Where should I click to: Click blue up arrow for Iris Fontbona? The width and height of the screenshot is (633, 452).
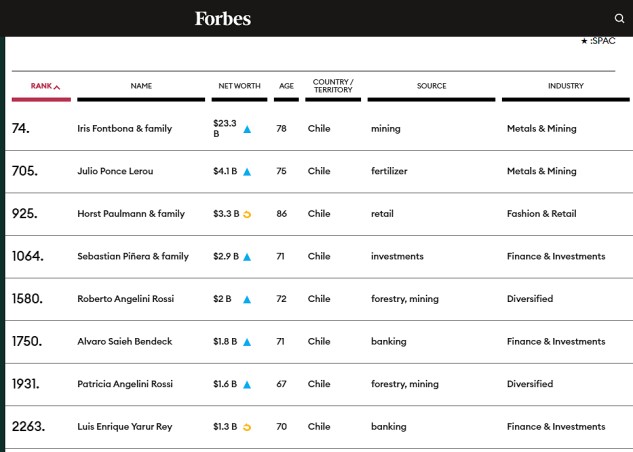coord(247,129)
